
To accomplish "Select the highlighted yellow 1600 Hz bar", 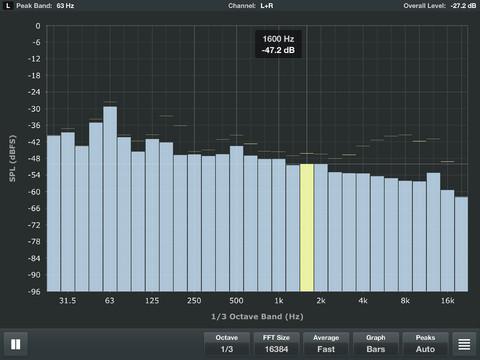I will tap(307, 228).
